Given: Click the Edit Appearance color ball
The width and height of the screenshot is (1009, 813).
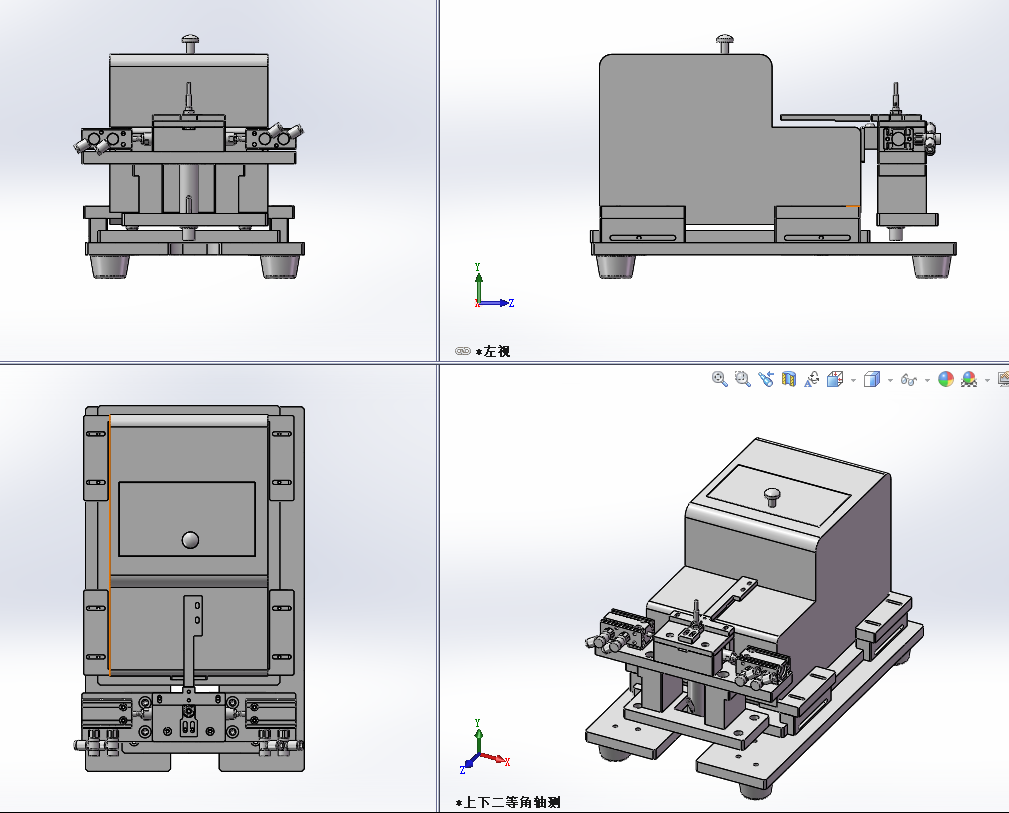Looking at the screenshot, I should (x=946, y=379).
